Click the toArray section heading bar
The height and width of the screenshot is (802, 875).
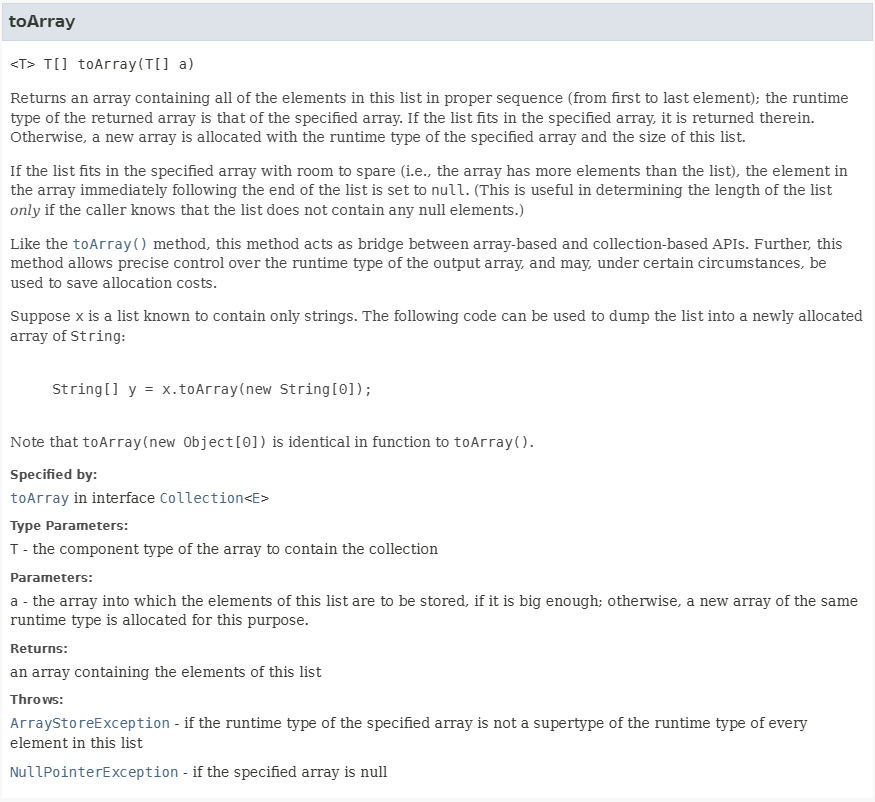click(x=438, y=22)
